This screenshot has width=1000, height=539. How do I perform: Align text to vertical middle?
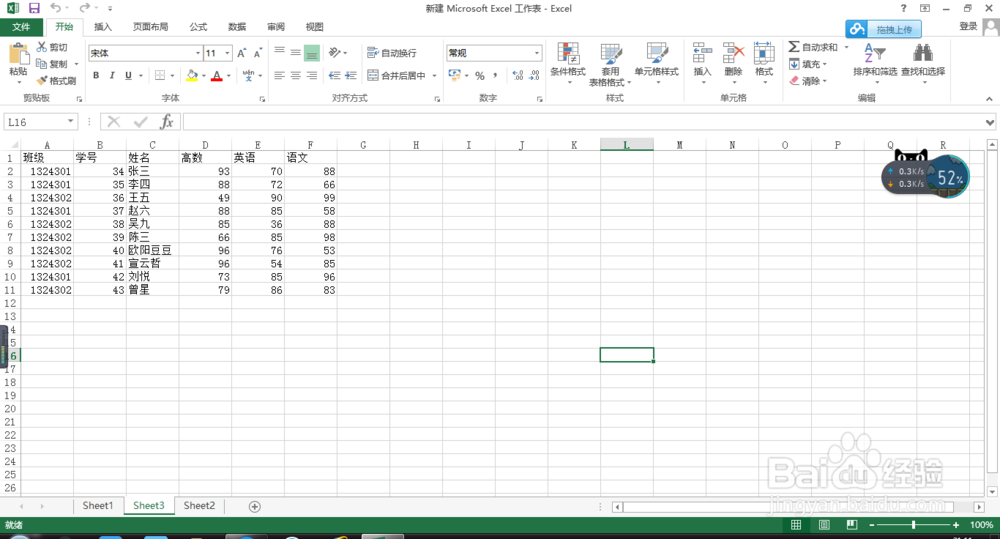tap(295, 52)
